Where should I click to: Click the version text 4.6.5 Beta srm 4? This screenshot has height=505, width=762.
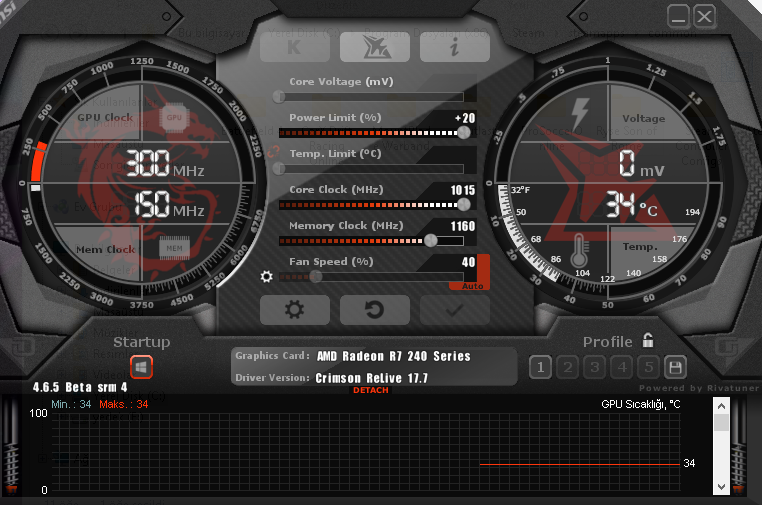coord(80,387)
